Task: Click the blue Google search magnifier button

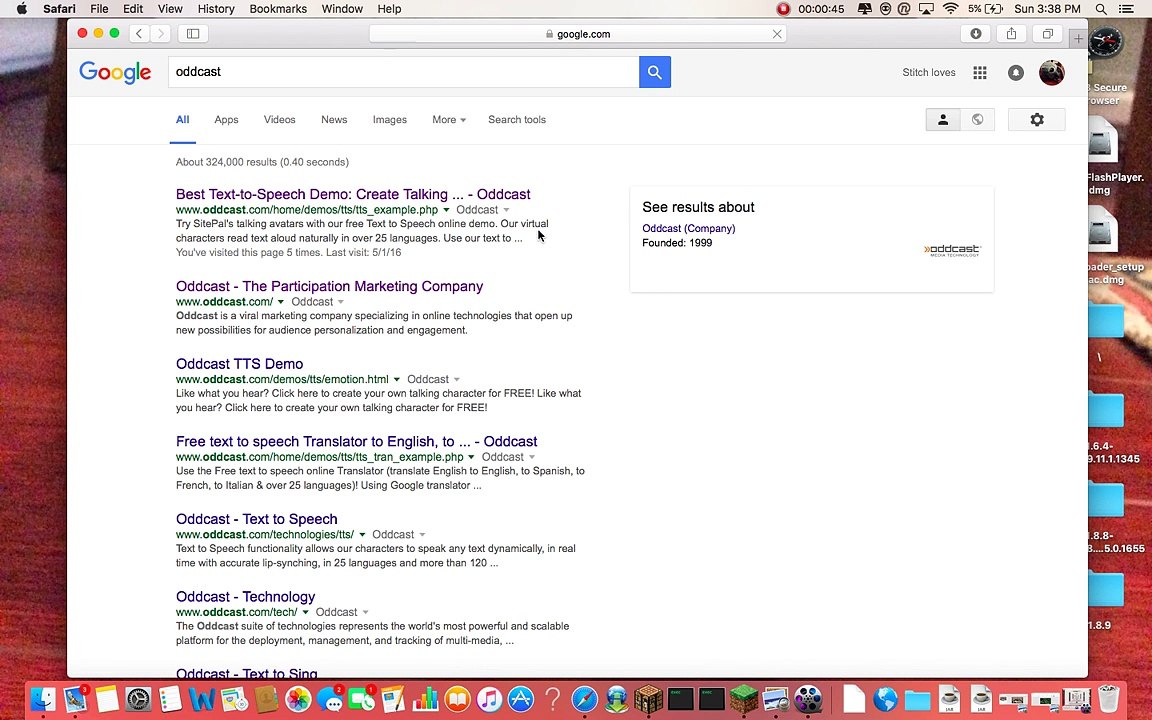Action: [655, 72]
